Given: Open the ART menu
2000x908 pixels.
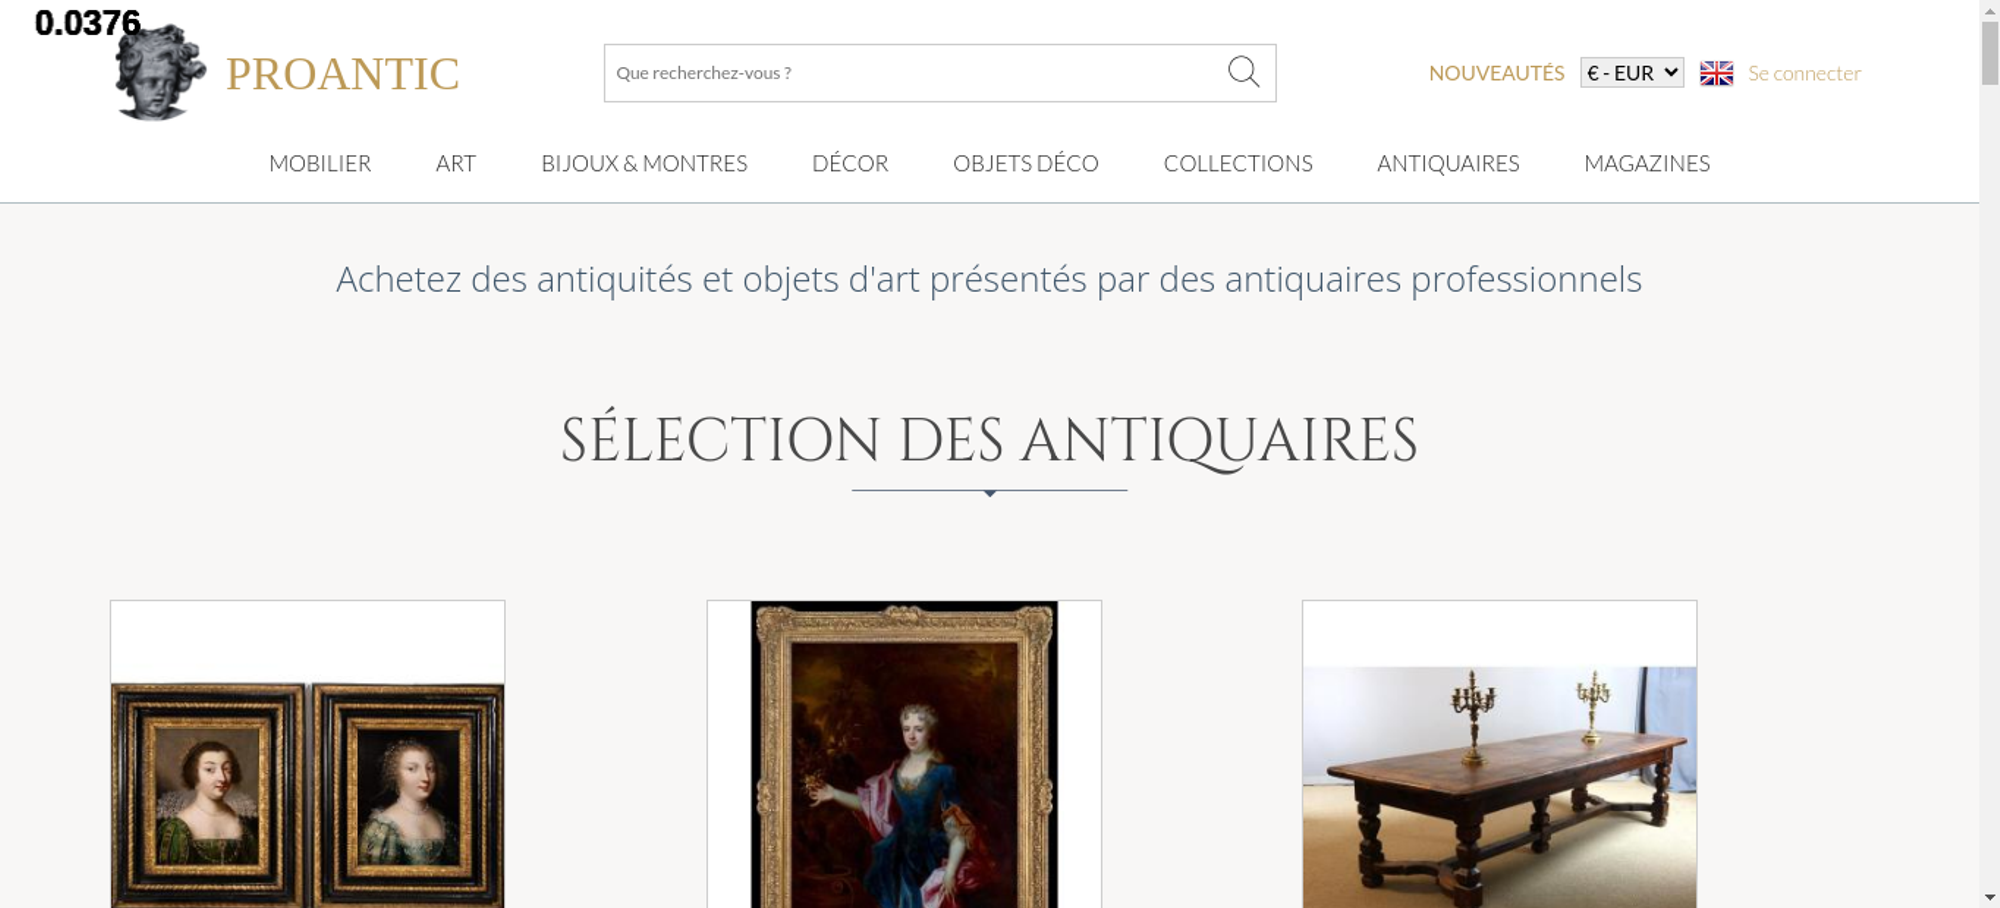Looking at the screenshot, I should click(456, 163).
